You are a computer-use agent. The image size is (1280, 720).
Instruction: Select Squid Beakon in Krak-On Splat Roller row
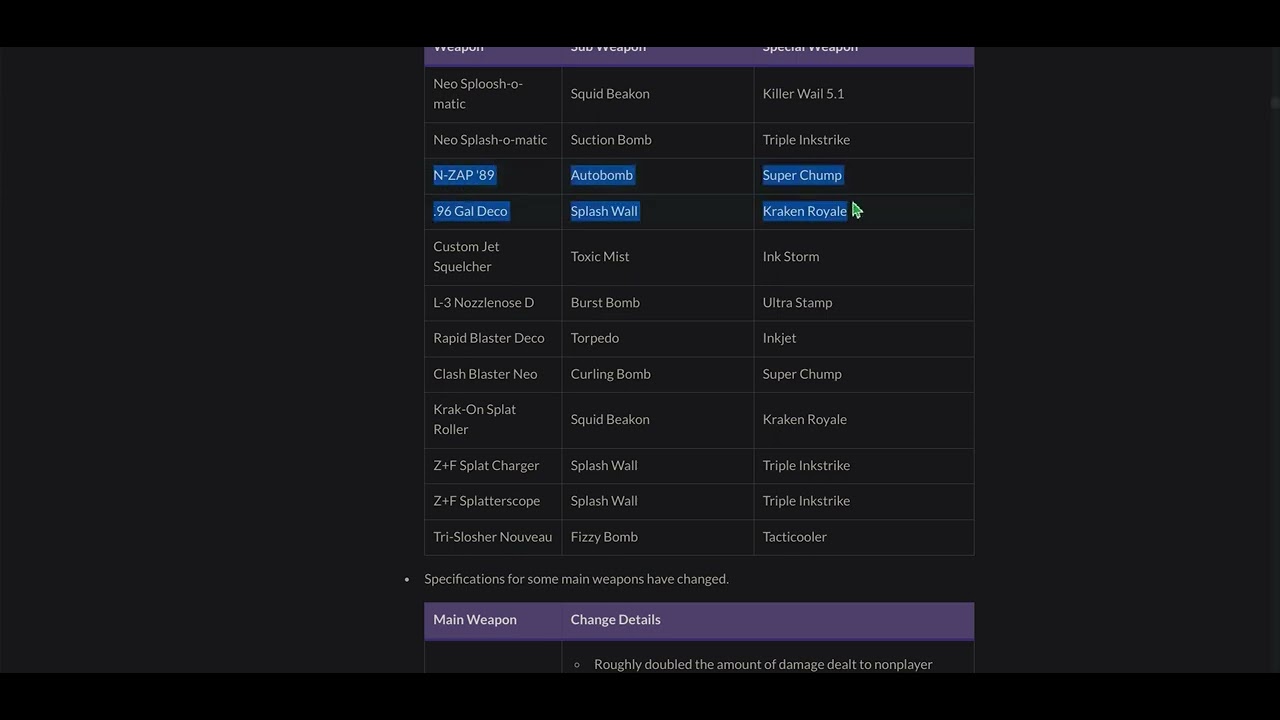pyautogui.click(x=657, y=420)
